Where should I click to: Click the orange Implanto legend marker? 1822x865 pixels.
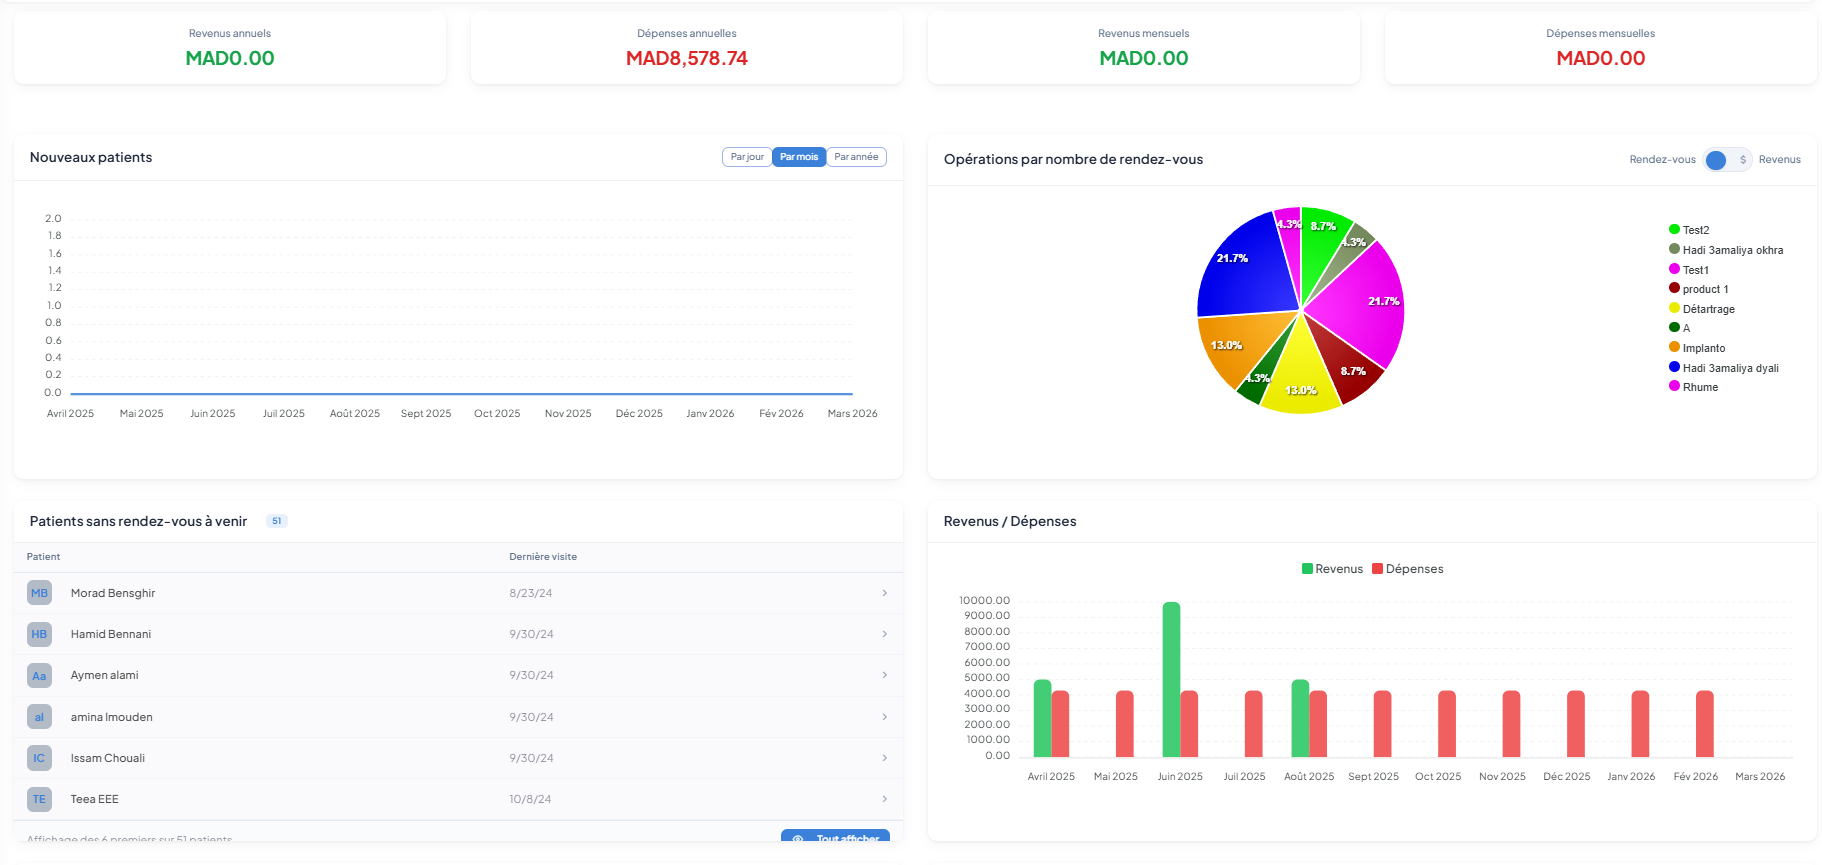pos(1674,348)
